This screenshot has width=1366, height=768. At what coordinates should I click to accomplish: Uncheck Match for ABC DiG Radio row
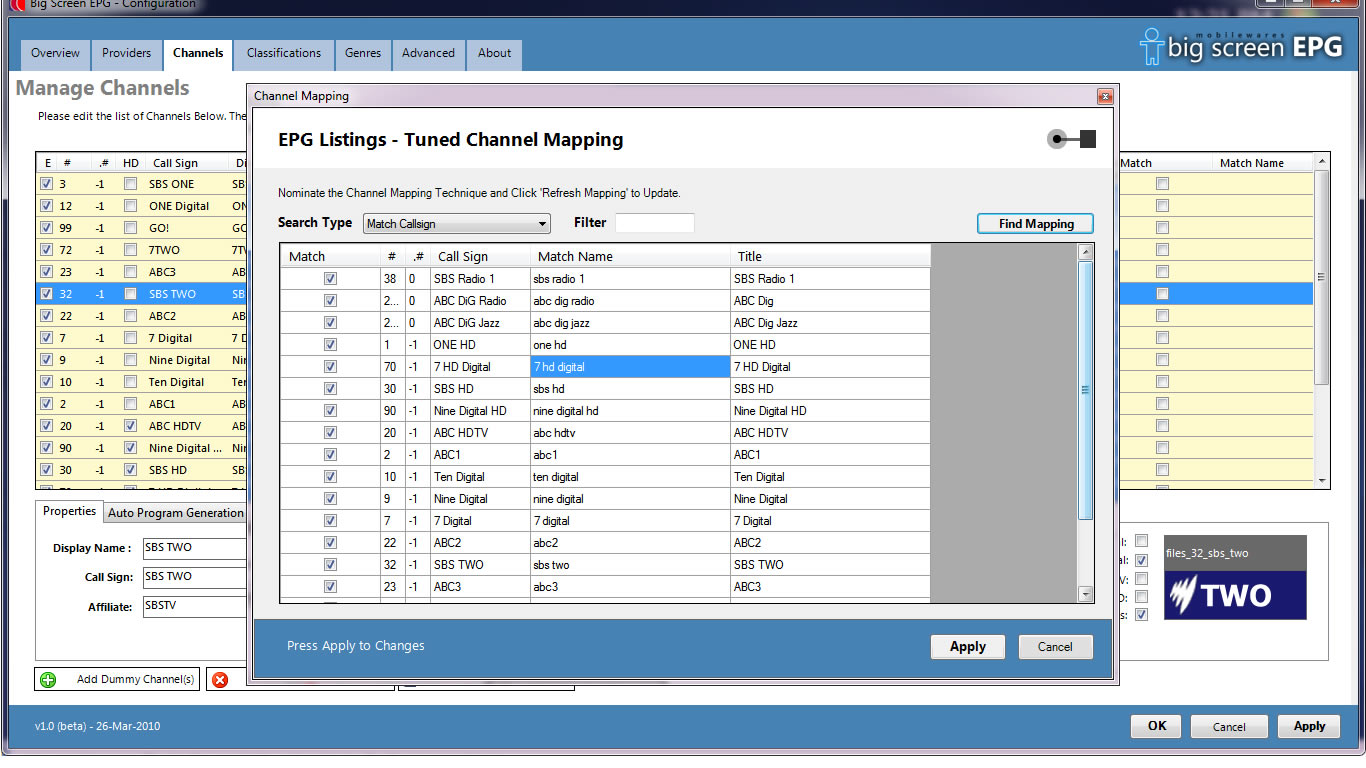330,301
